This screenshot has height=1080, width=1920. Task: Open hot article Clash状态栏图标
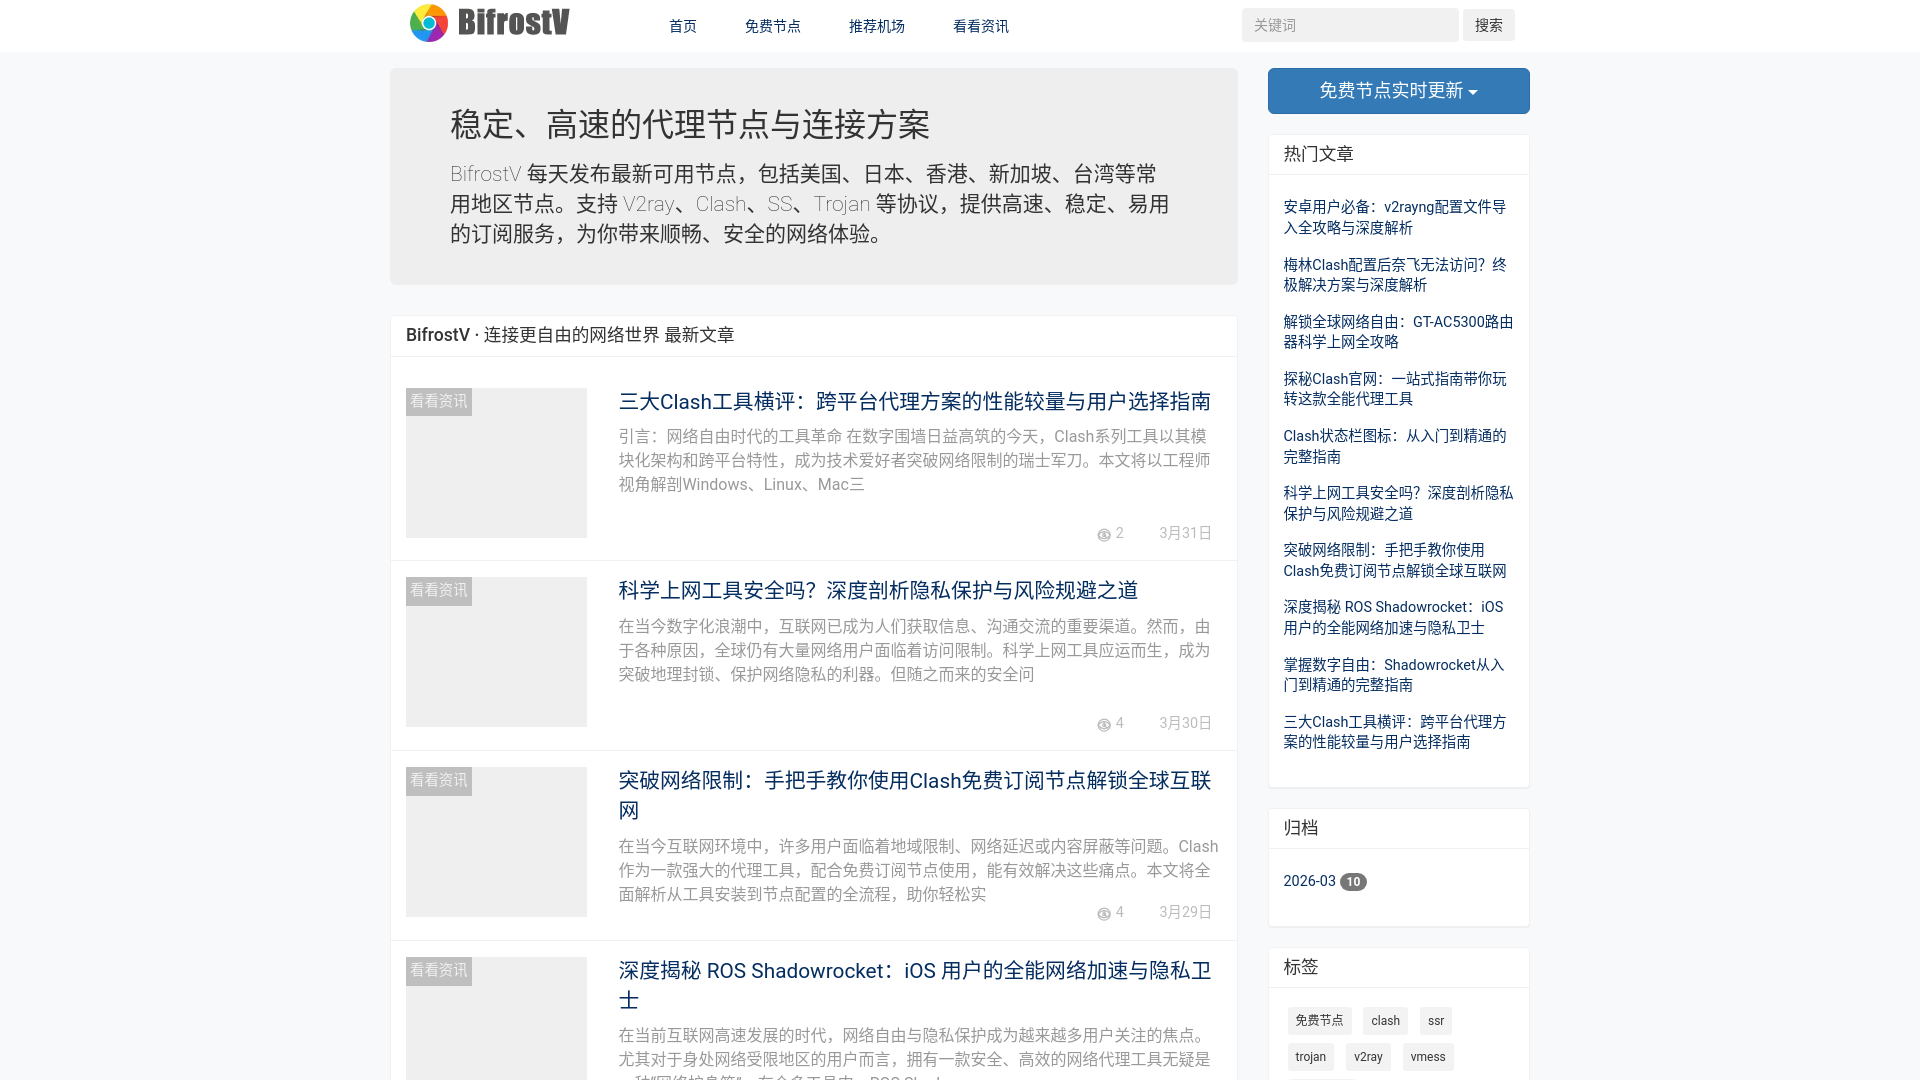pos(1394,446)
